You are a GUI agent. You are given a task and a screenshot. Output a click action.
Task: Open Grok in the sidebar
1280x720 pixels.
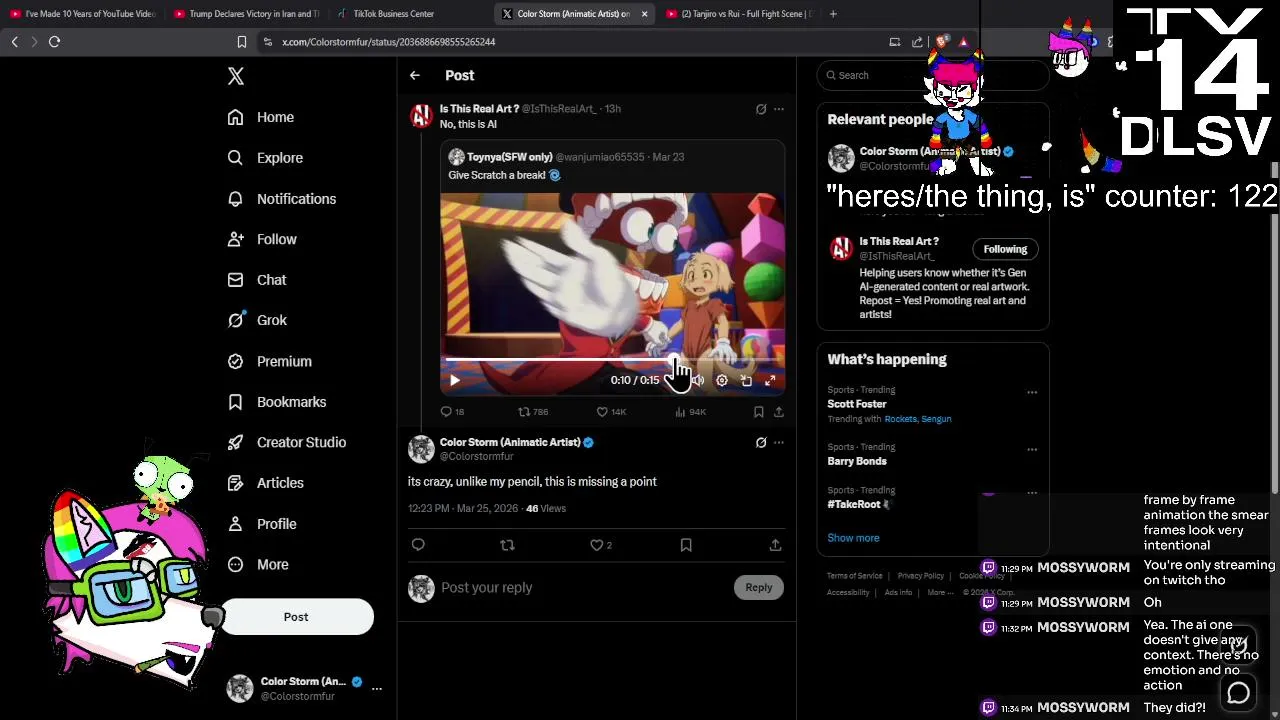(257, 320)
